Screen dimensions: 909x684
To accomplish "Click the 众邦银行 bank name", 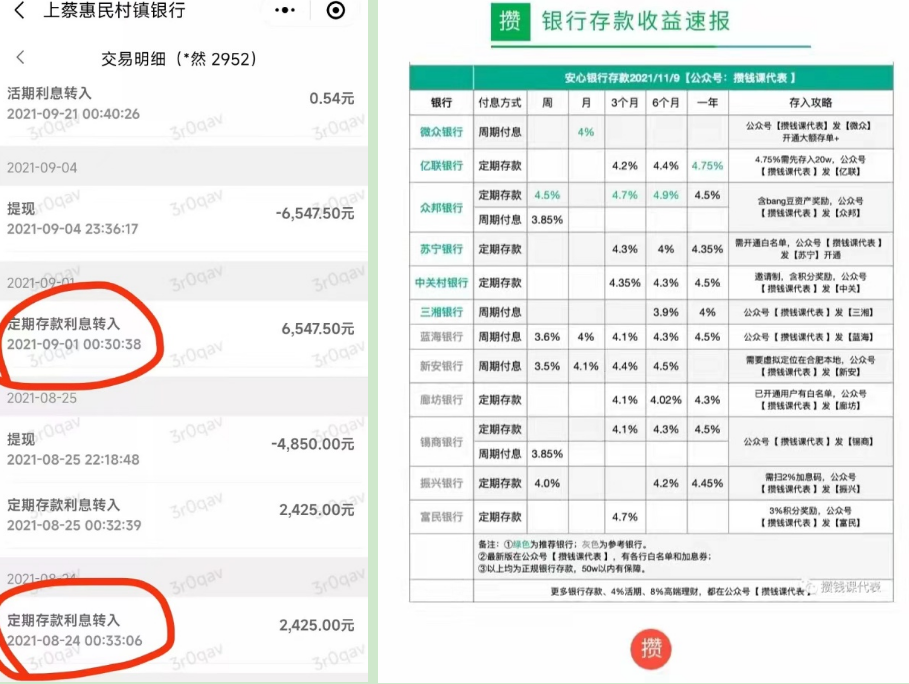I will pos(441,208).
